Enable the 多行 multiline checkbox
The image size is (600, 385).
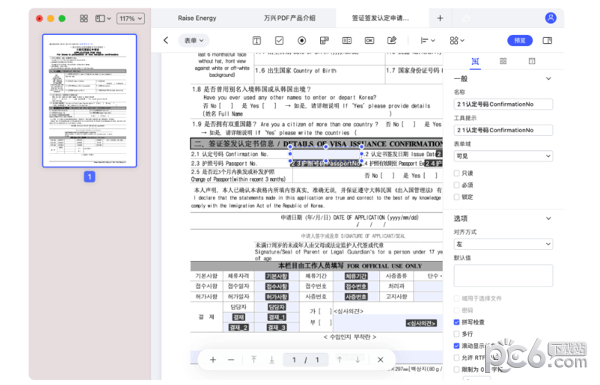(x=457, y=334)
